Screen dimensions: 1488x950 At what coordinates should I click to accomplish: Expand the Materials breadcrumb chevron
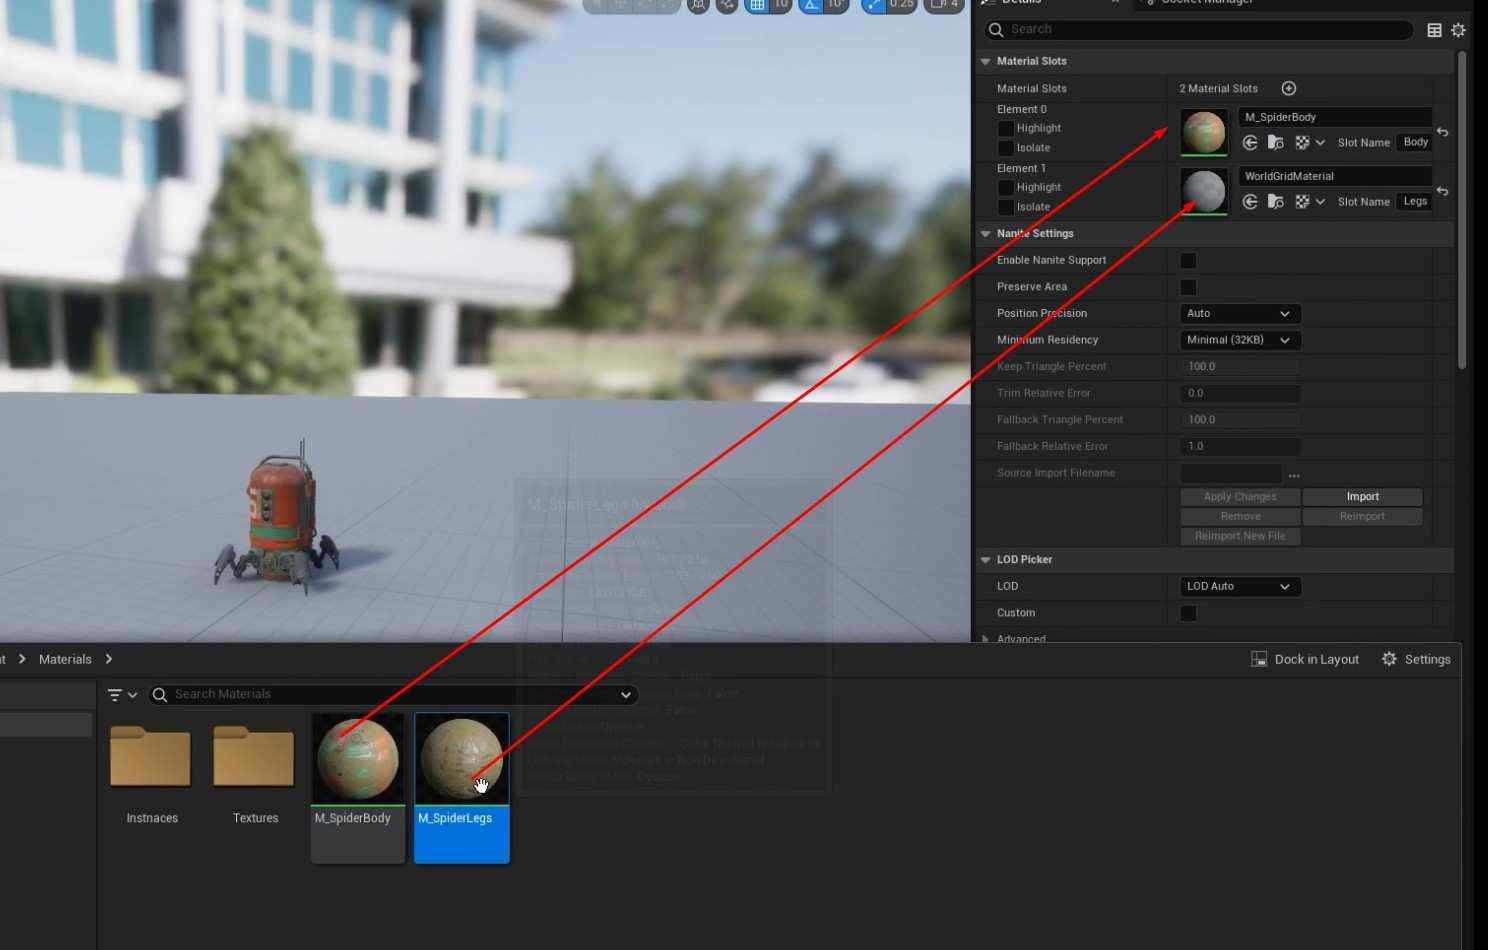click(x=109, y=659)
